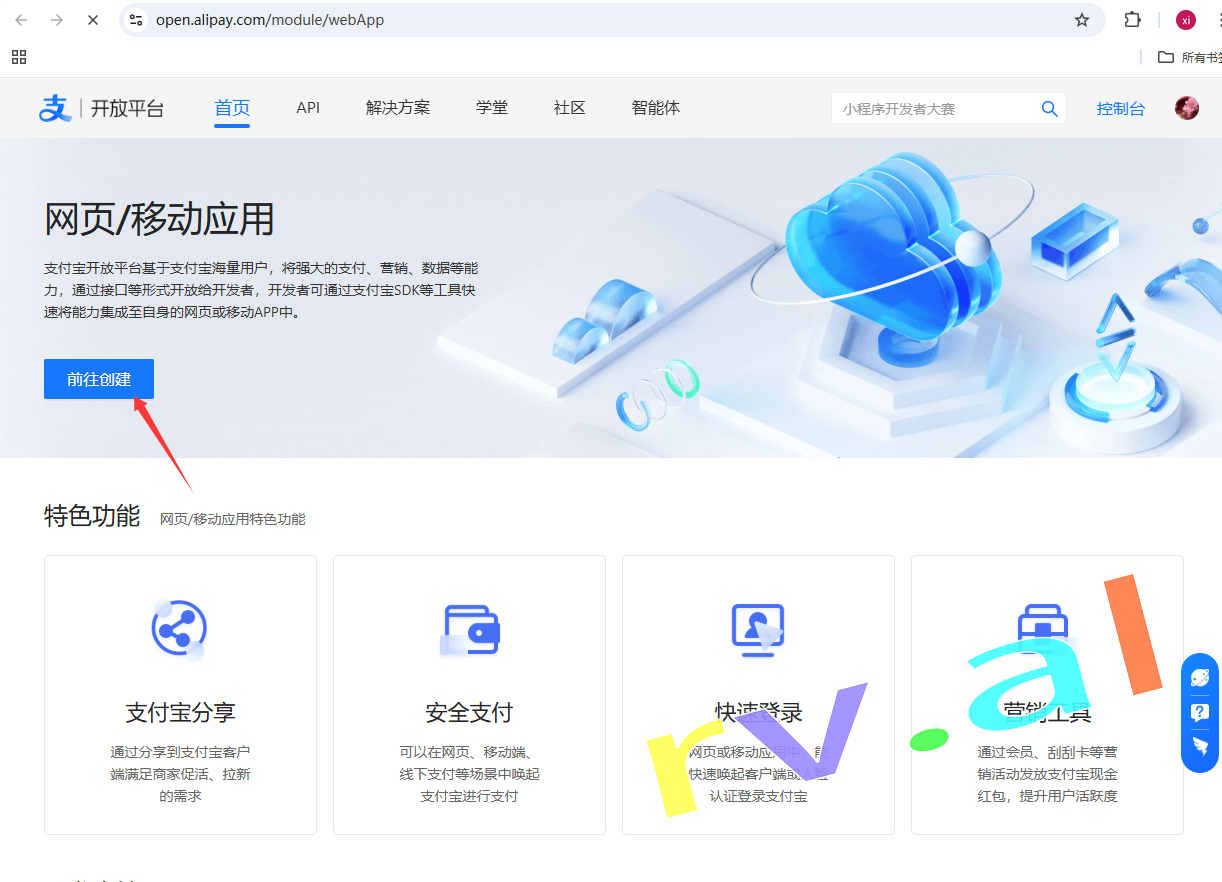The image size is (1222, 882).
Task: Click the description 通过分享到支付宝客户端
Action: coord(180,774)
